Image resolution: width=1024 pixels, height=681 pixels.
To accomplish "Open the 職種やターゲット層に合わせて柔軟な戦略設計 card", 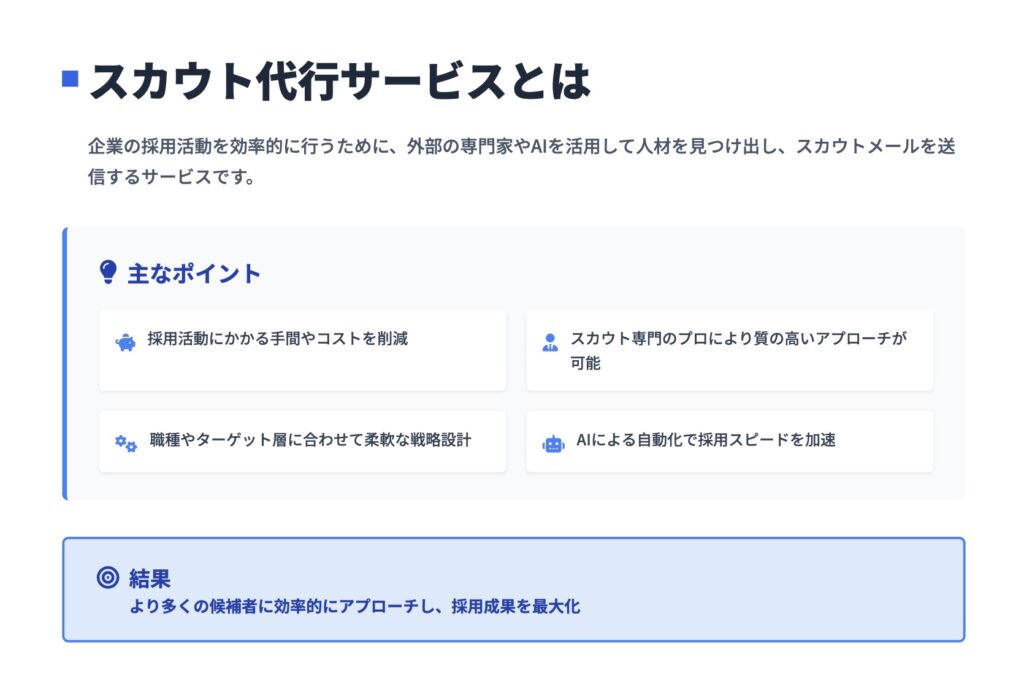I will (x=310, y=440).
